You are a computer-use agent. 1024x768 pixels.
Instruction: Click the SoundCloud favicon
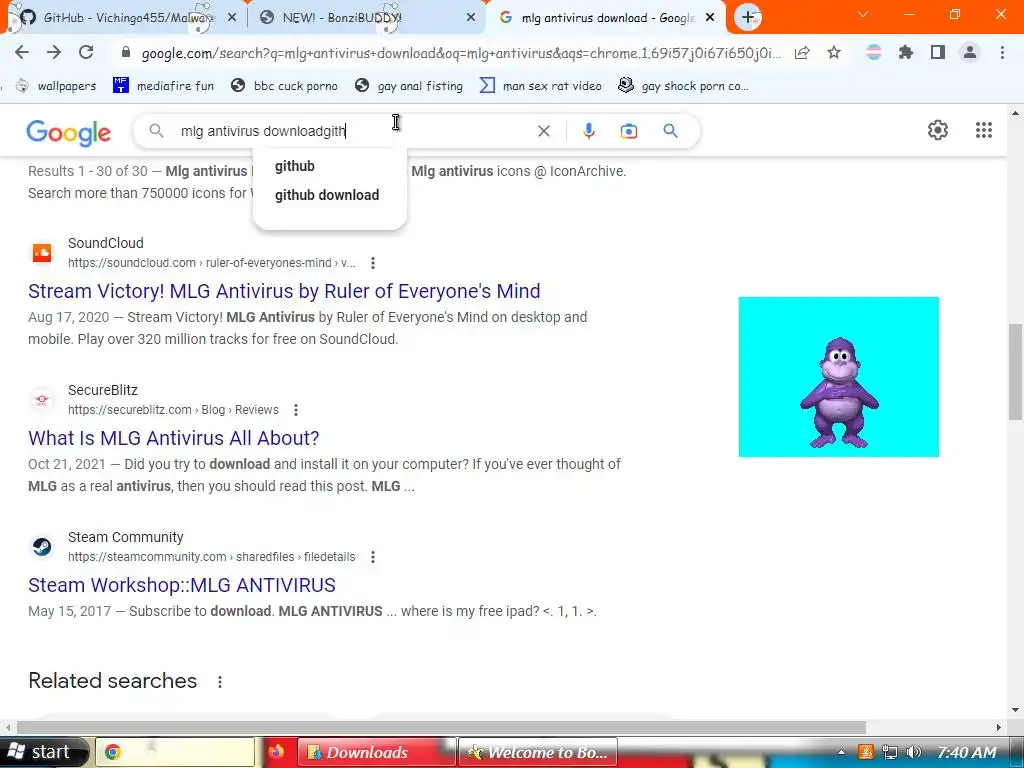[x=42, y=253]
